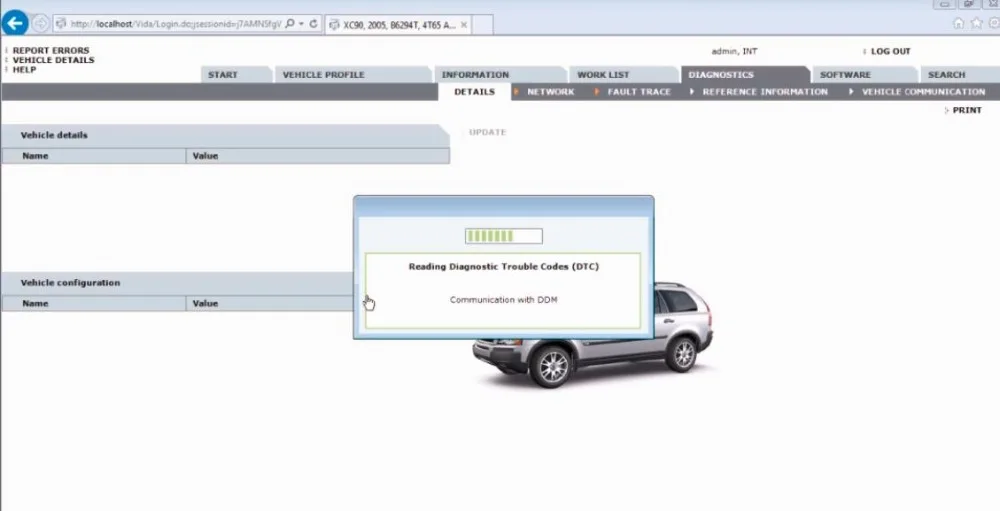Click the PRINT link
Screen dimensions: 1000x511
[967, 110]
